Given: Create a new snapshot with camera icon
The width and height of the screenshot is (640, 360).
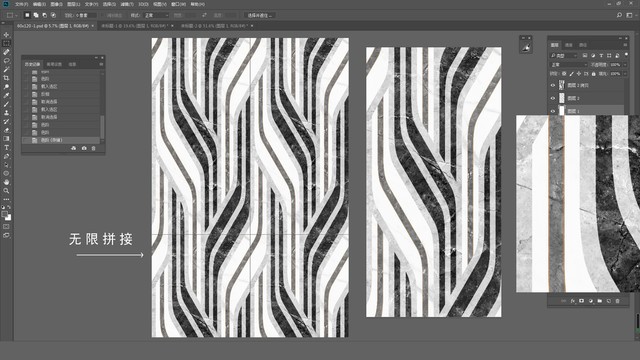Looking at the screenshot, I should tap(84, 148).
